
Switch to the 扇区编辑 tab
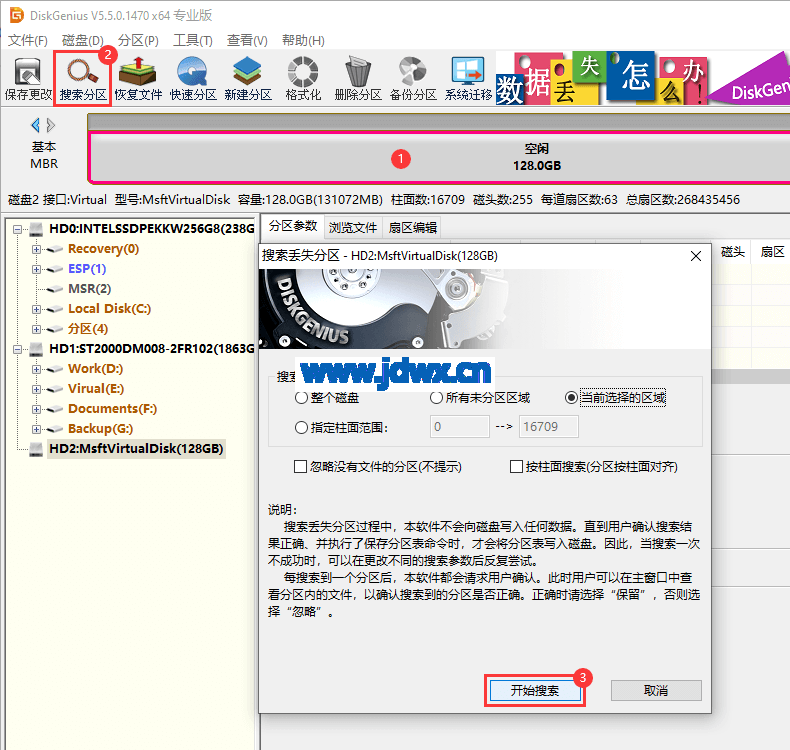coord(413,228)
